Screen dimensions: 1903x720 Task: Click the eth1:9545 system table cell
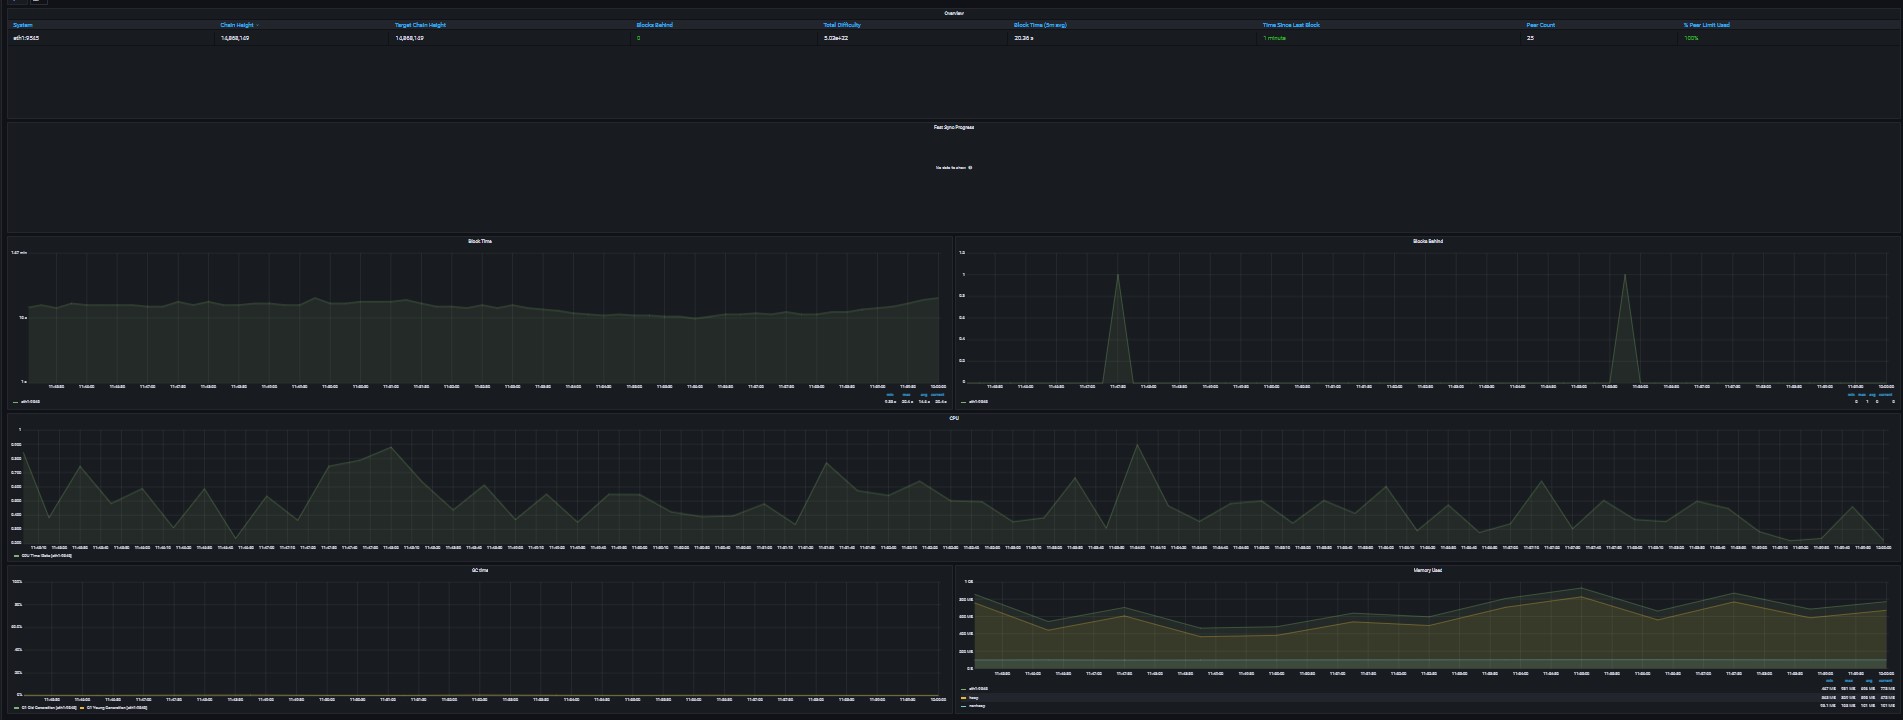[x=26, y=38]
